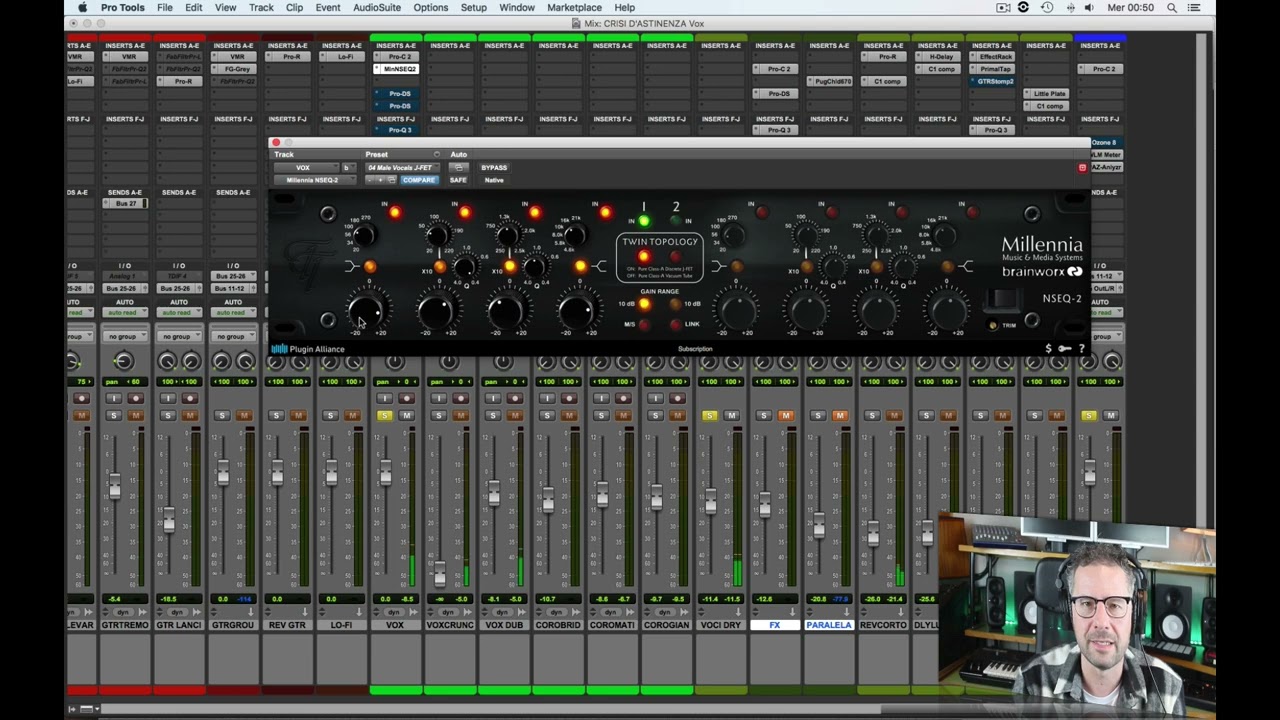Open the Clip menu
This screenshot has width=1280, height=720.
pos(294,8)
